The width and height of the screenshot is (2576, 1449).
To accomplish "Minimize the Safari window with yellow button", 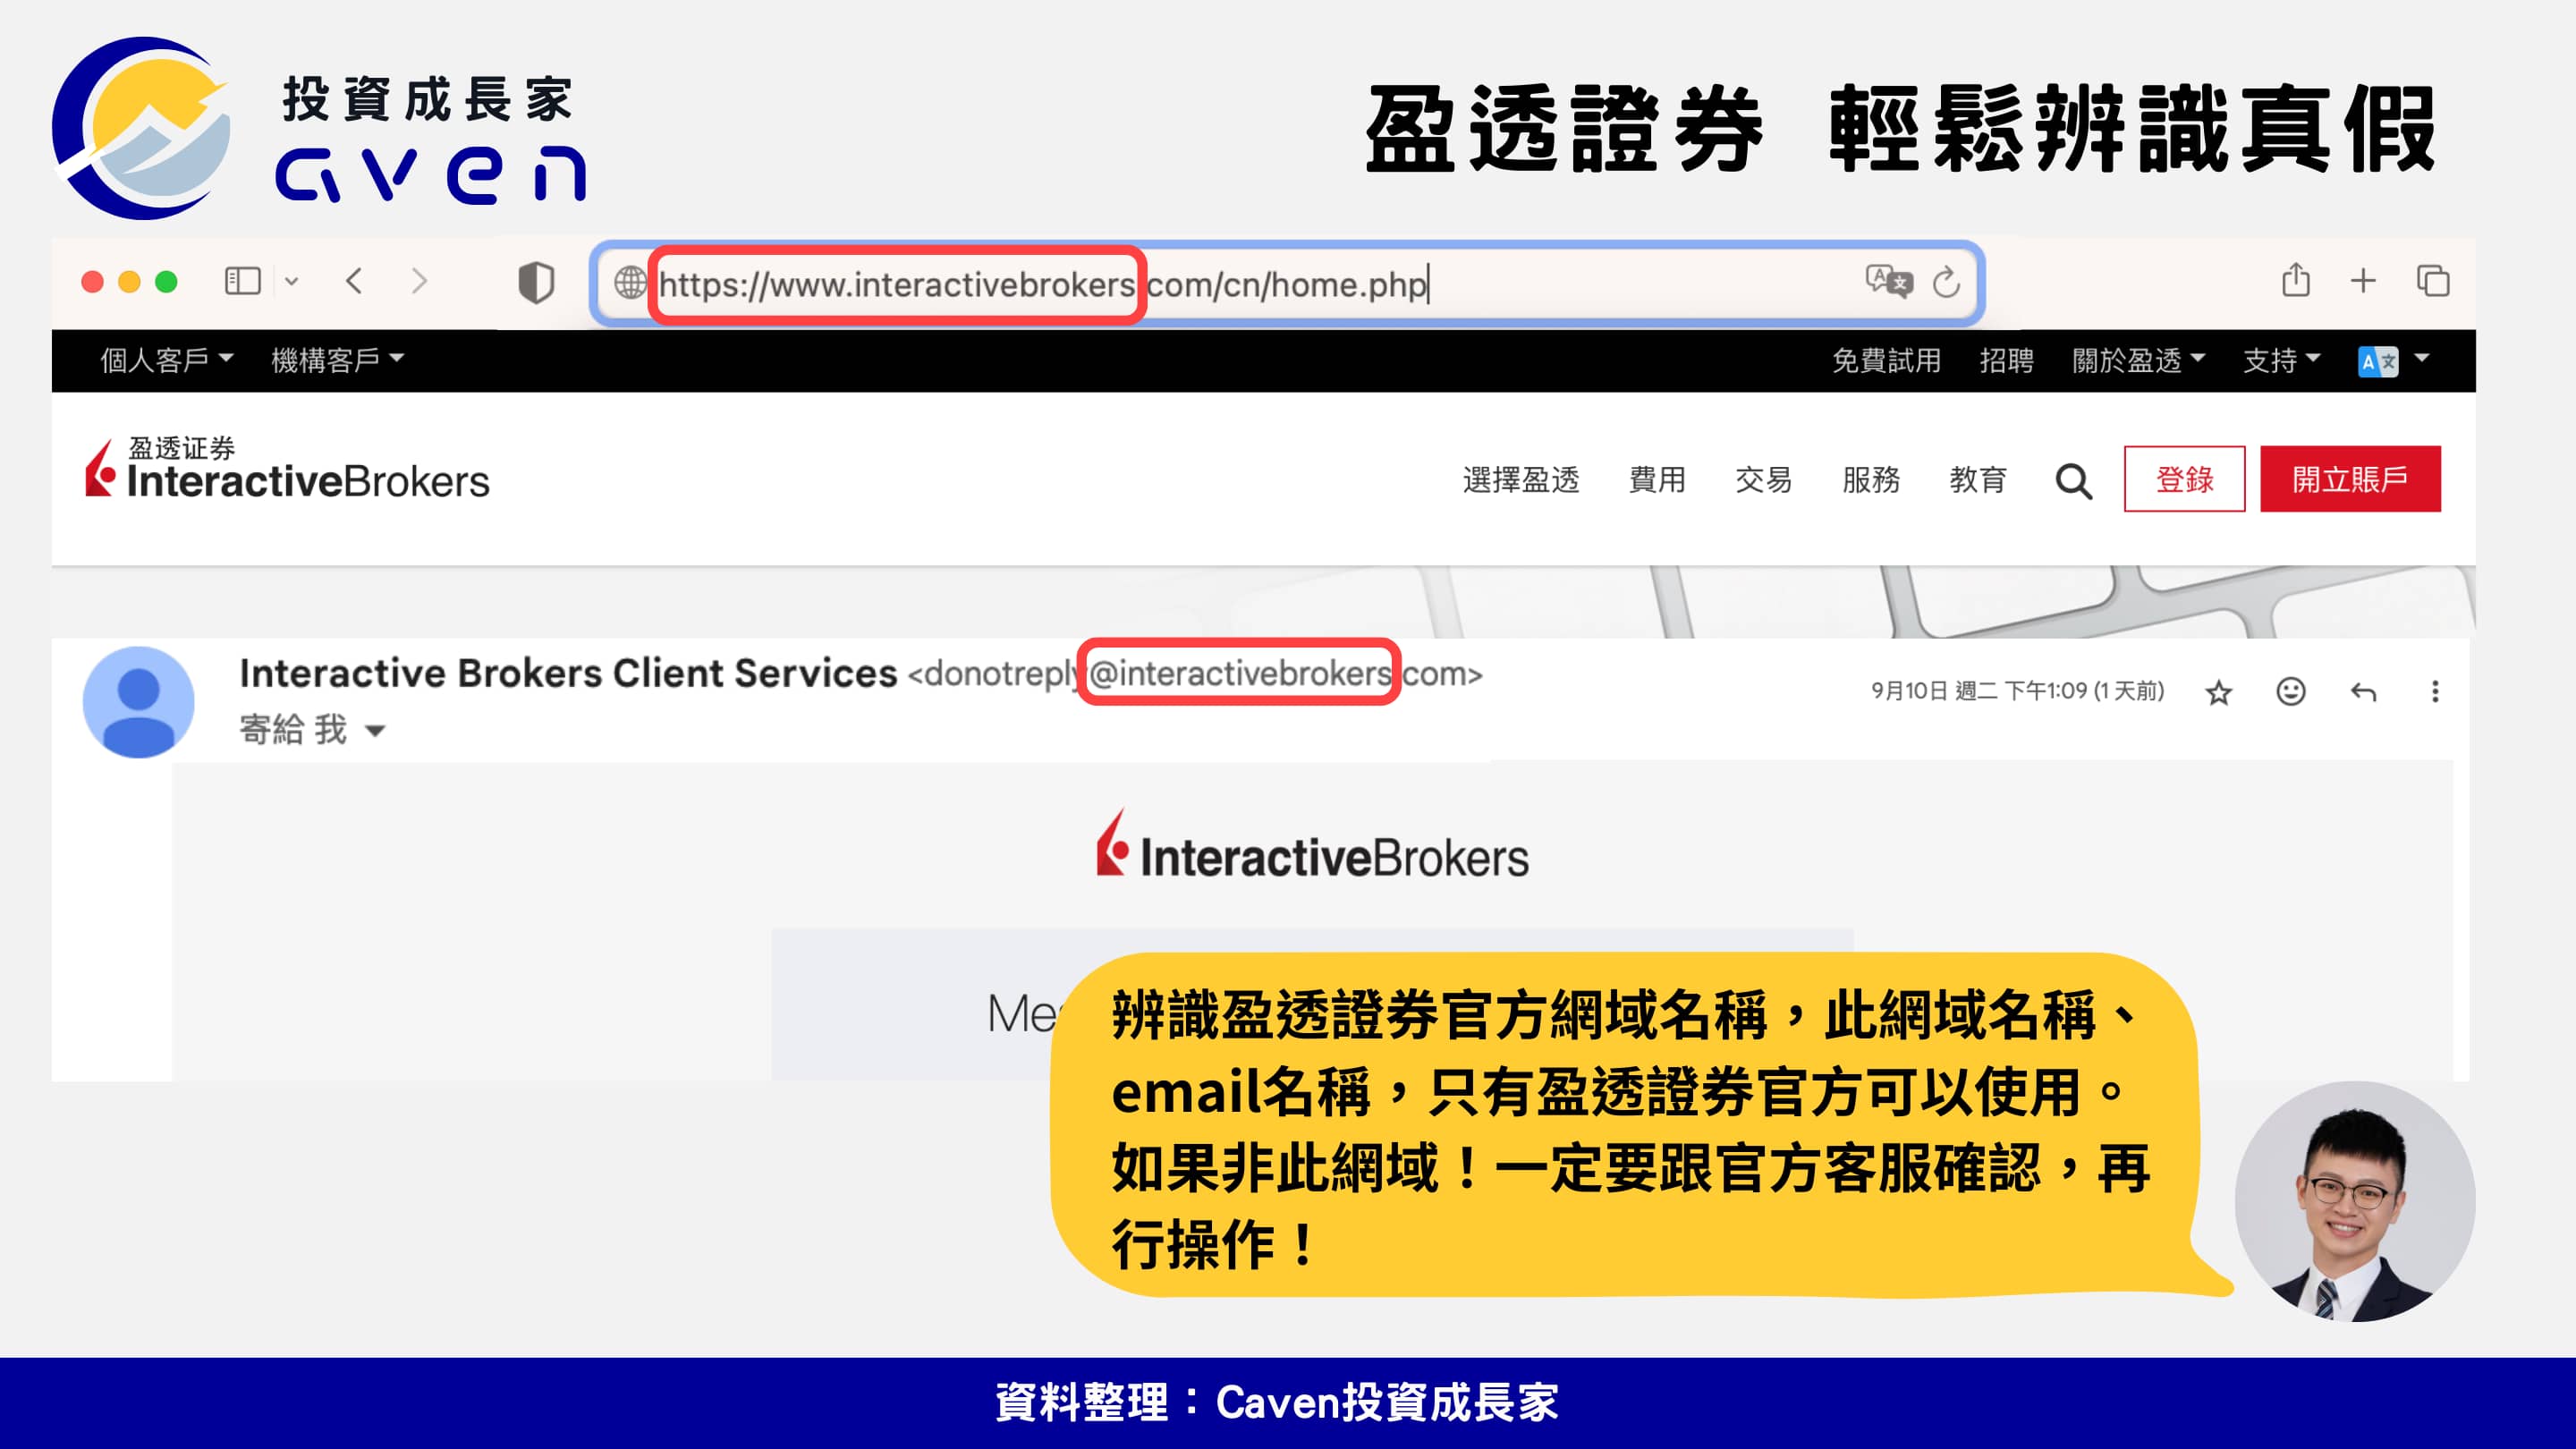I will 129,282.
